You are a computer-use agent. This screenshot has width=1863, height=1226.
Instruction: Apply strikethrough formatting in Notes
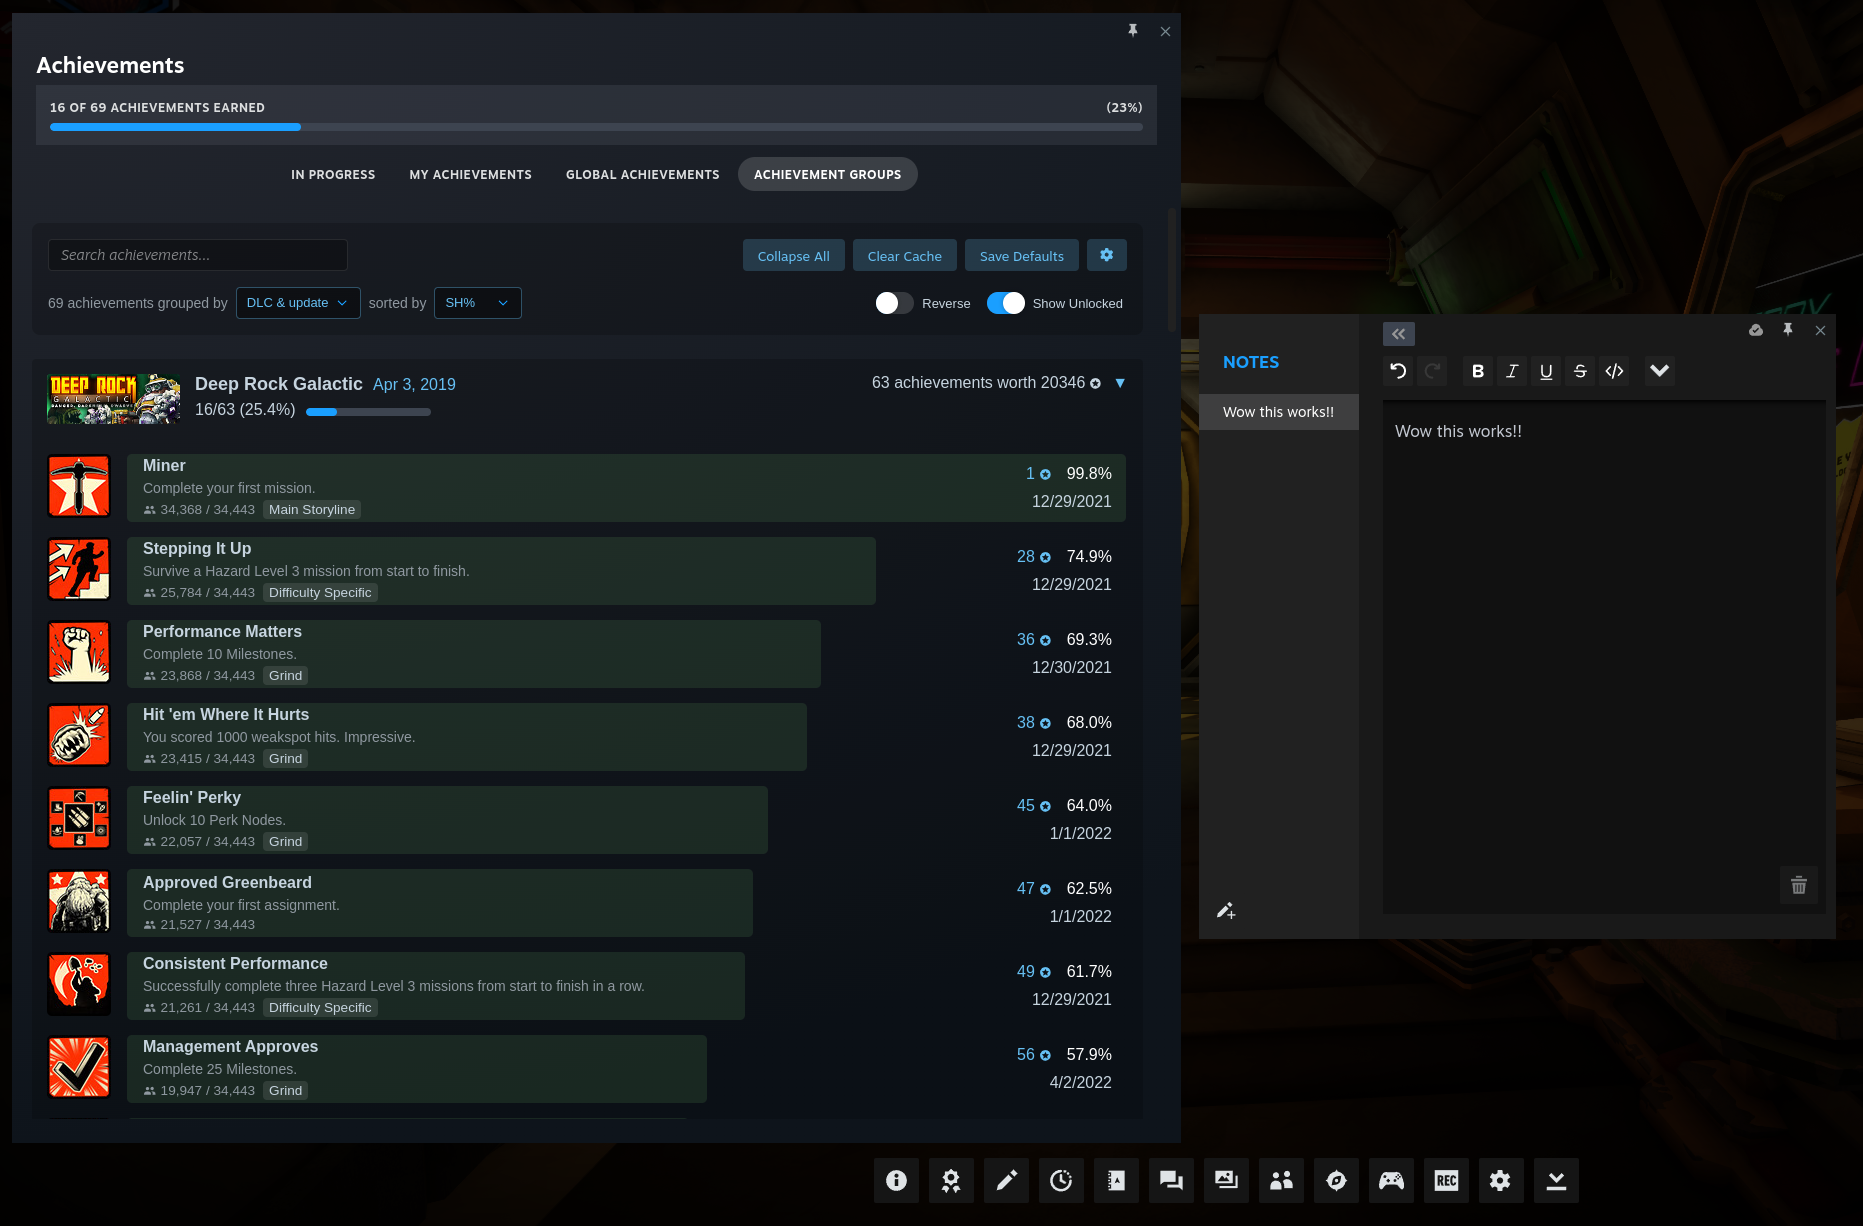pyautogui.click(x=1580, y=371)
